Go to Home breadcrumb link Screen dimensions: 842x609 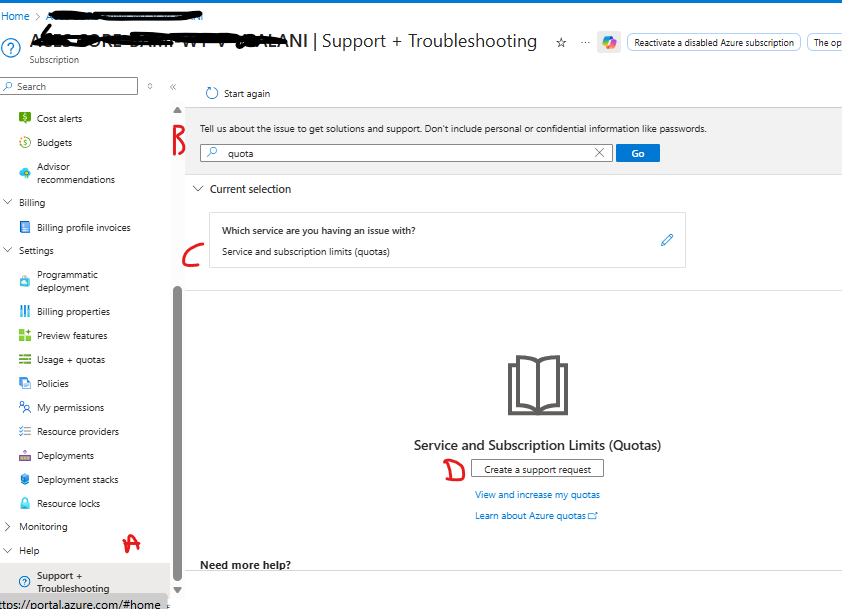tap(15, 16)
